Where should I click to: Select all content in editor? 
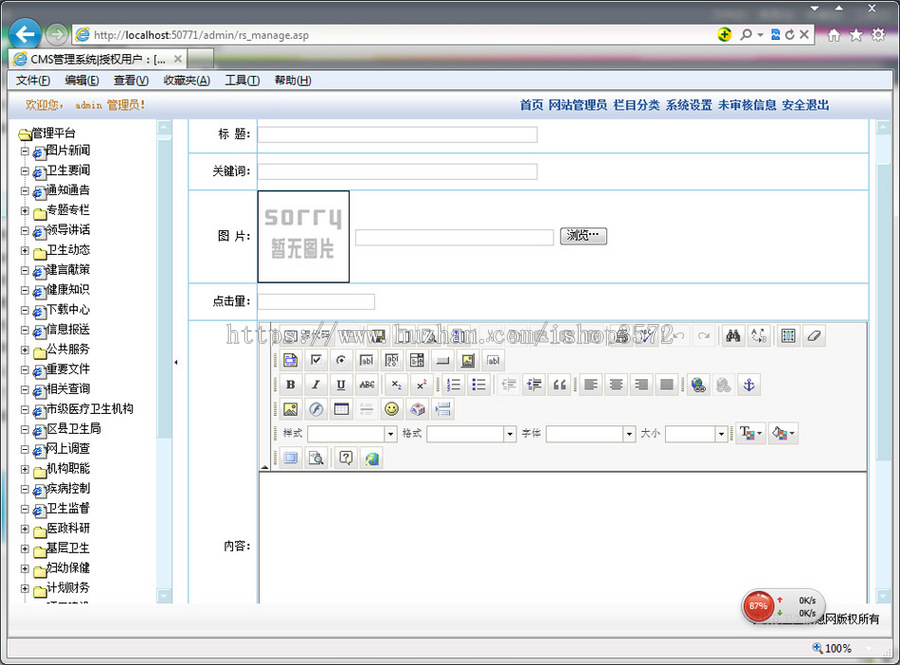[x=788, y=336]
